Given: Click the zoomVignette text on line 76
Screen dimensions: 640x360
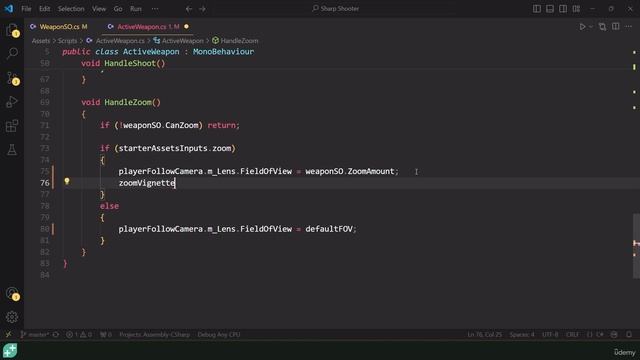Looking at the screenshot, I should point(147,183).
